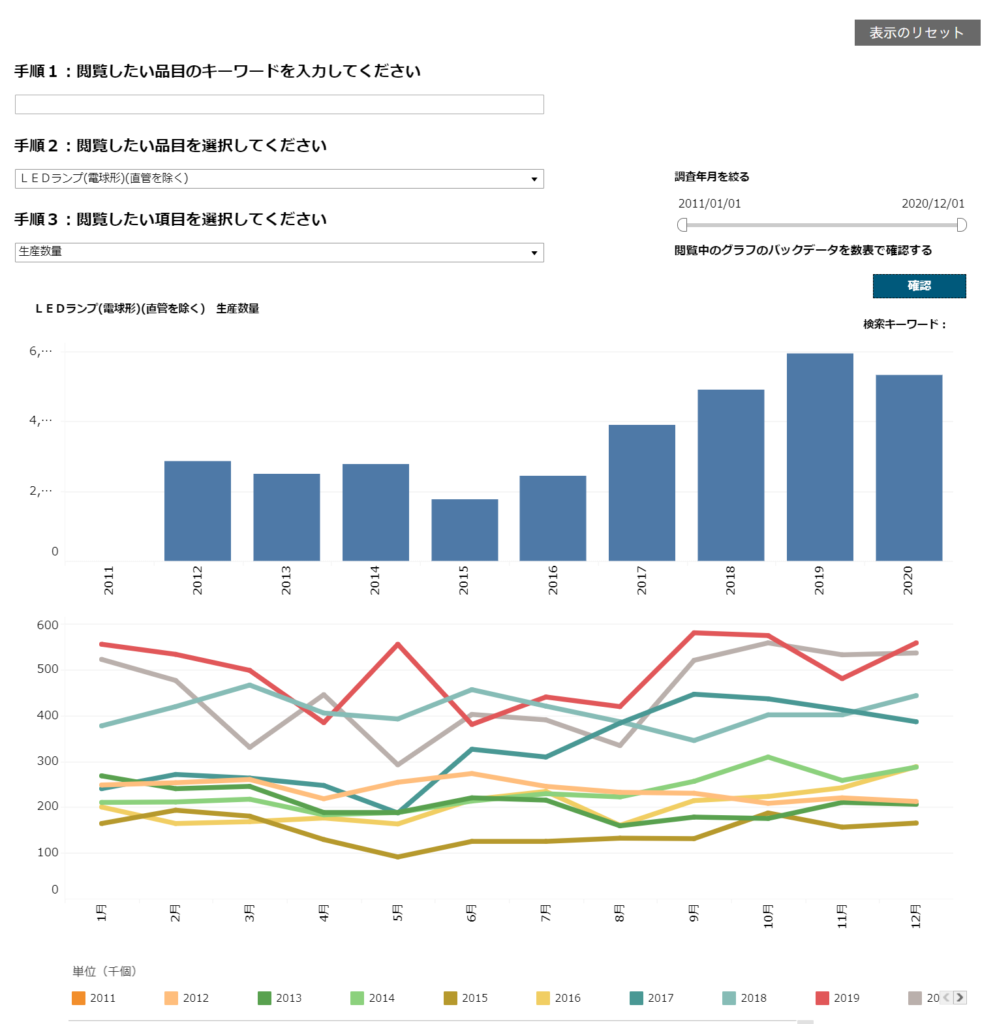The height and width of the screenshot is (1024, 995).
Task: Focus the keyword search input field
Action: tap(279, 104)
